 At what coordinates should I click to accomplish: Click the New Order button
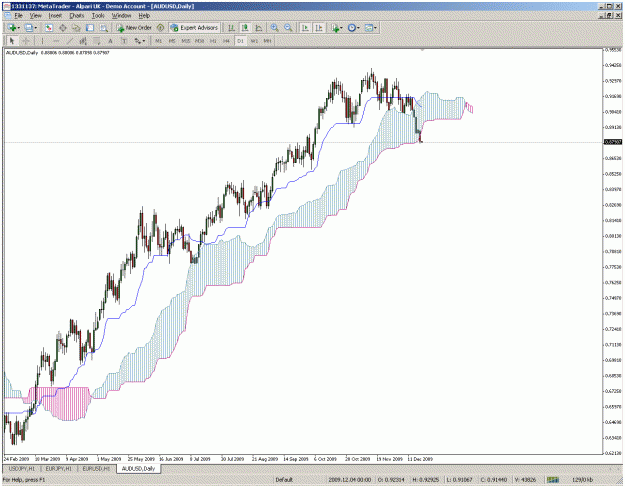pyautogui.click(x=134, y=28)
